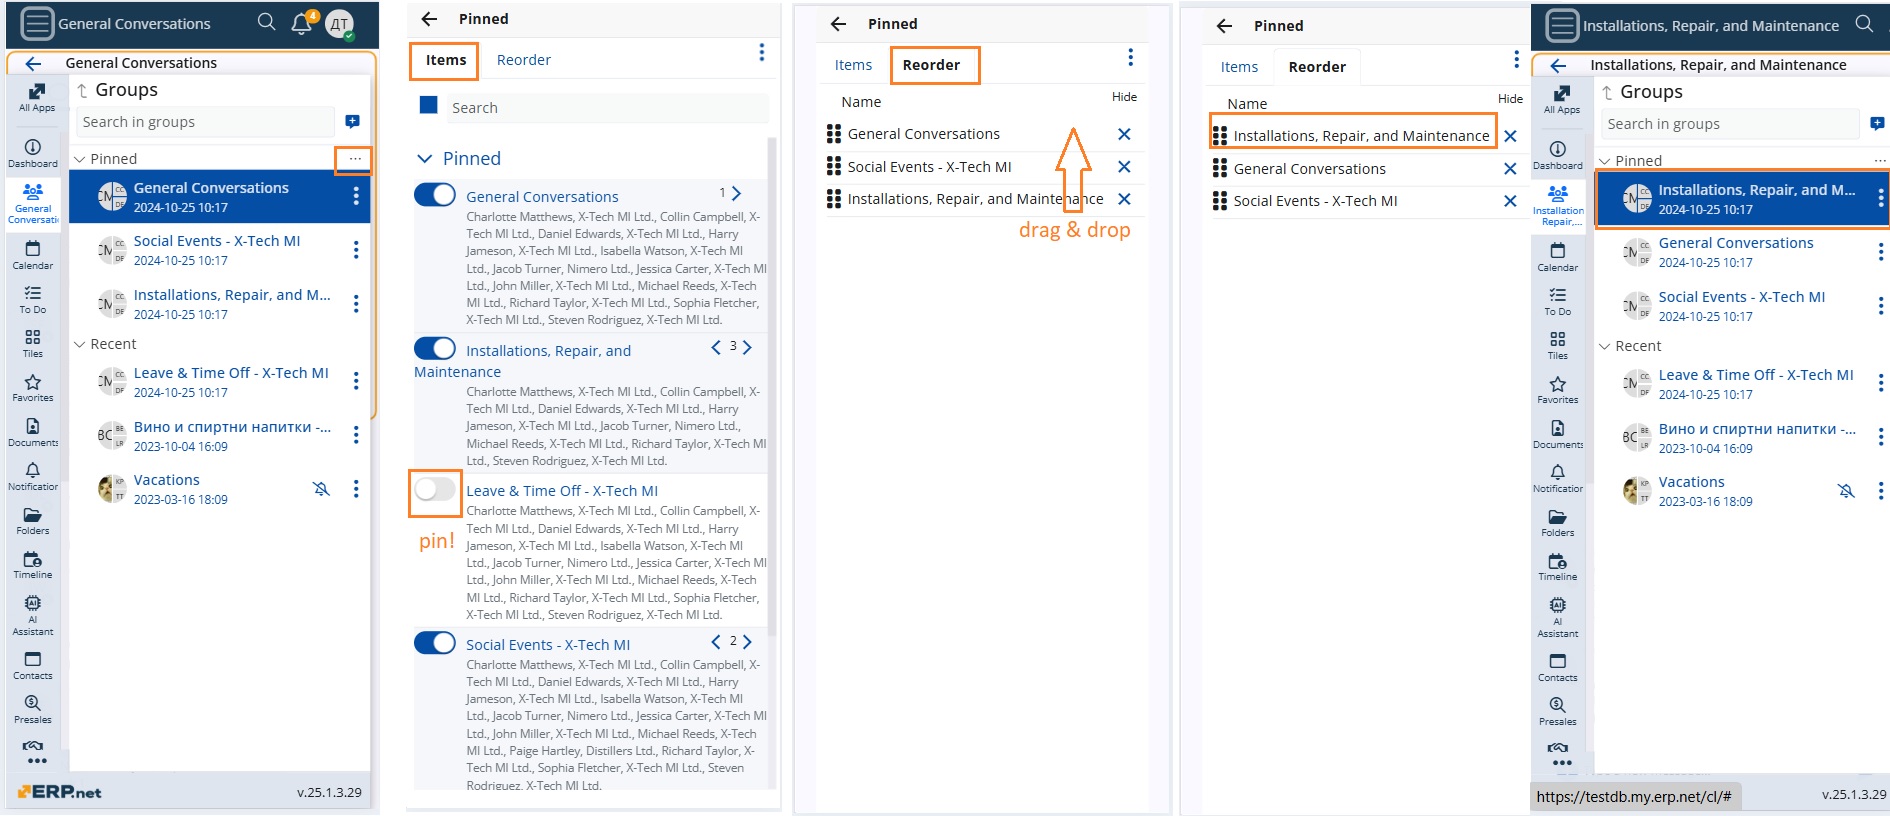Tick the blue checkbox beside Search in Pinned Items

pyautogui.click(x=429, y=105)
